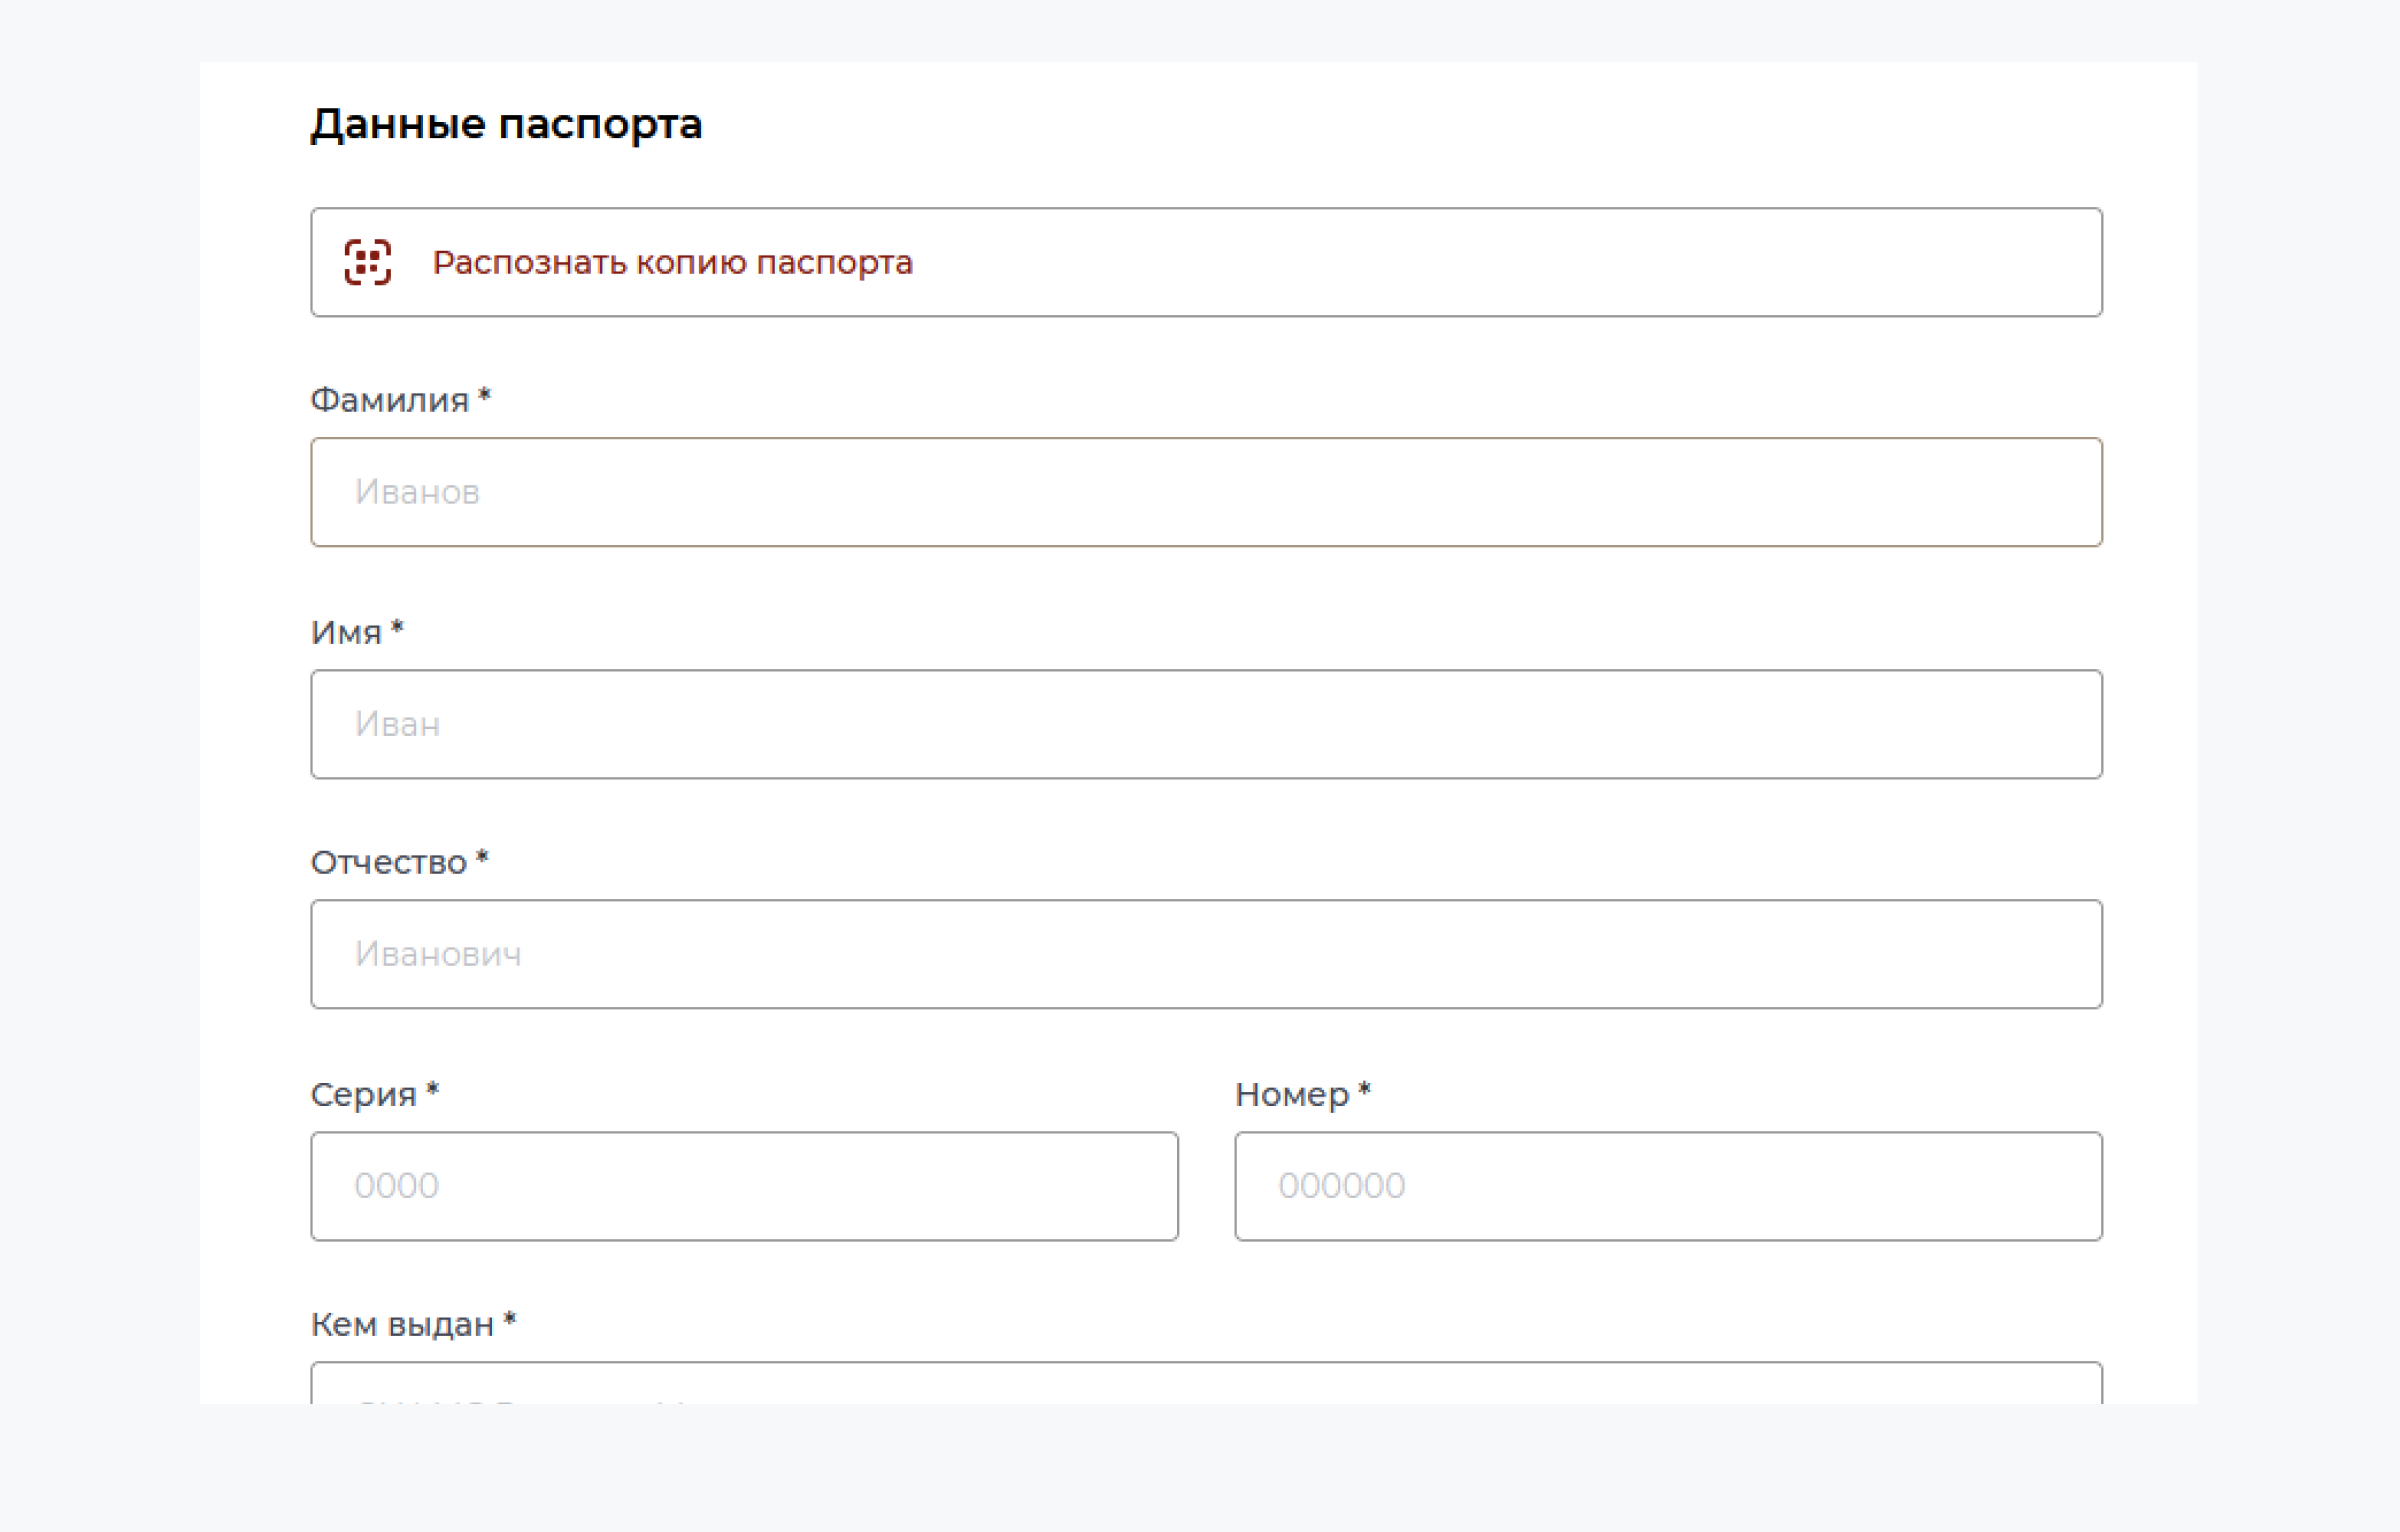
Task: Click the Кем выдан field label
Action: tap(402, 1324)
